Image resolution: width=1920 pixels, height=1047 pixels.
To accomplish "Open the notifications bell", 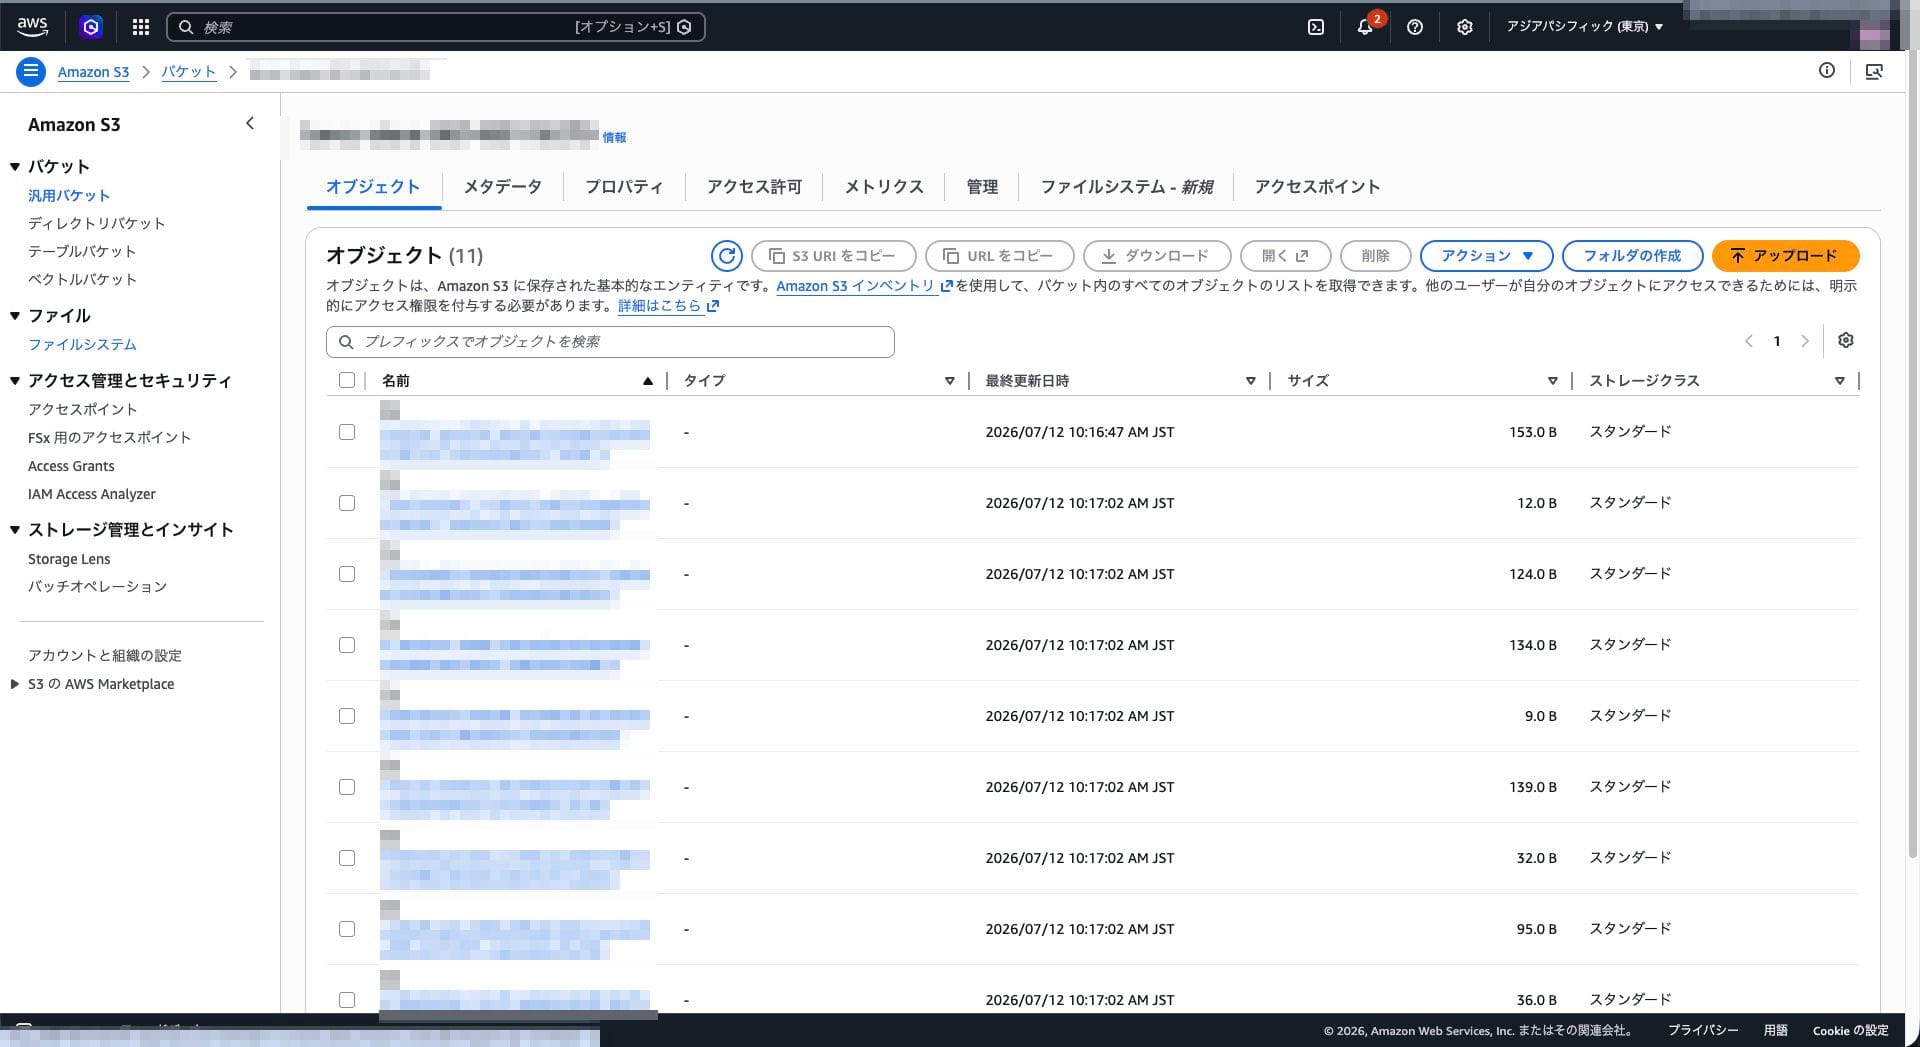I will pyautogui.click(x=1365, y=27).
